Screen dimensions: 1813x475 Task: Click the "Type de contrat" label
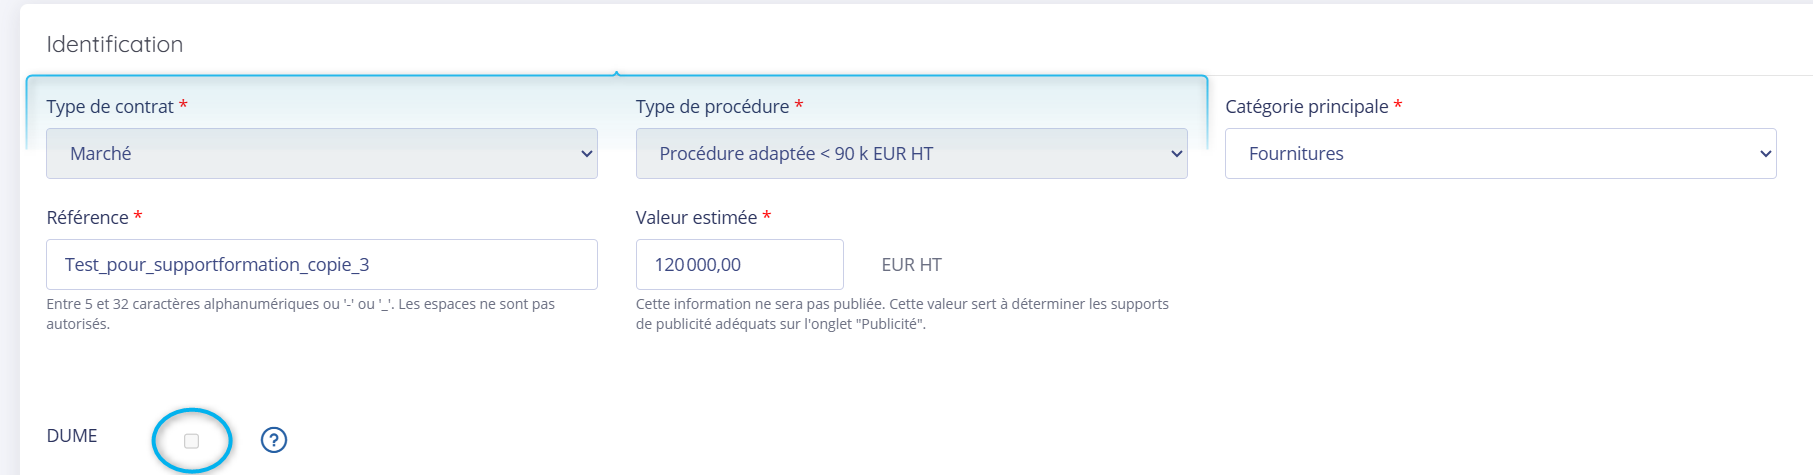[110, 107]
